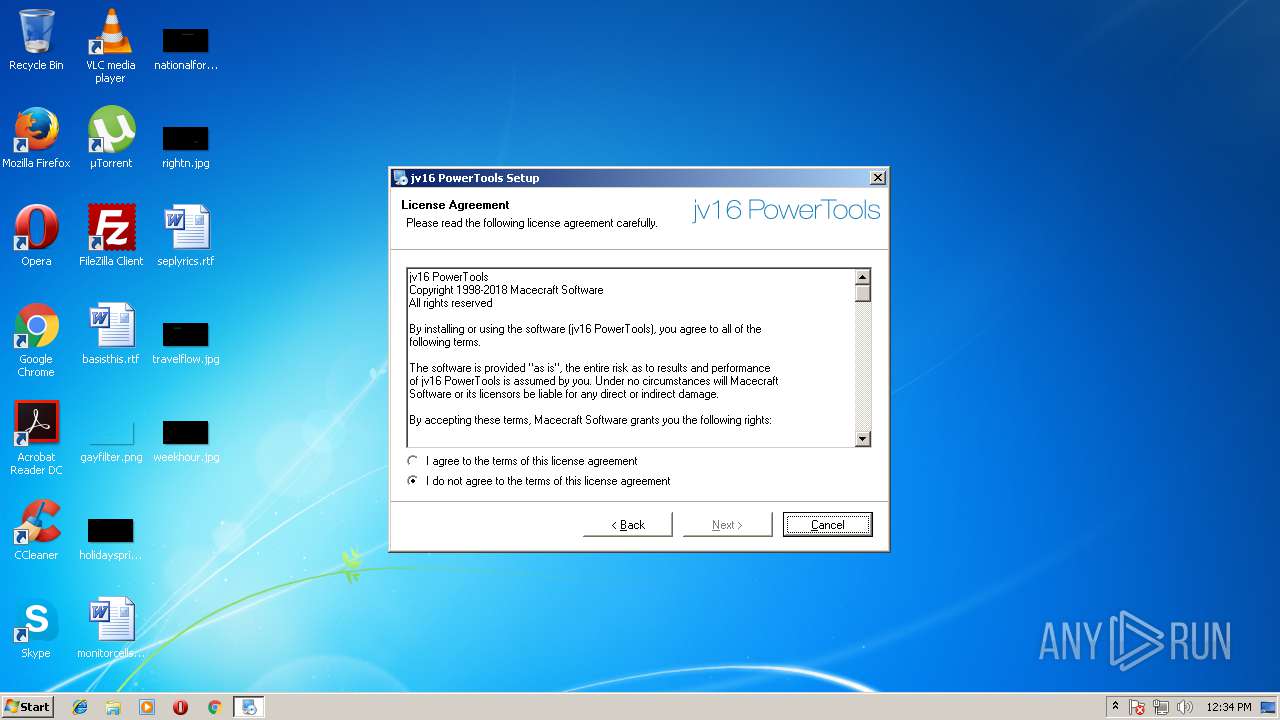Image resolution: width=1280 pixels, height=720 pixels.
Task: Launch CCleaner desktop shortcut
Action: coord(36,530)
